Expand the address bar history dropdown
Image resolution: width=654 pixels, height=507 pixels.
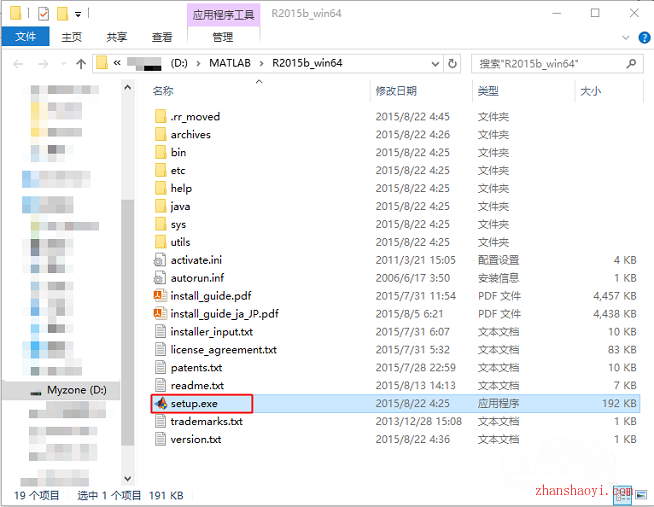coord(435,64)
